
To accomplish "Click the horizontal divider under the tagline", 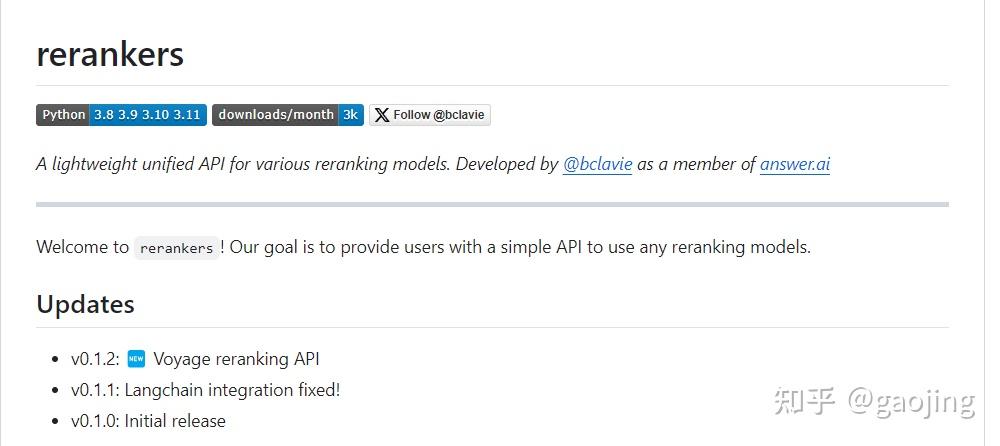I will [492, 204].
